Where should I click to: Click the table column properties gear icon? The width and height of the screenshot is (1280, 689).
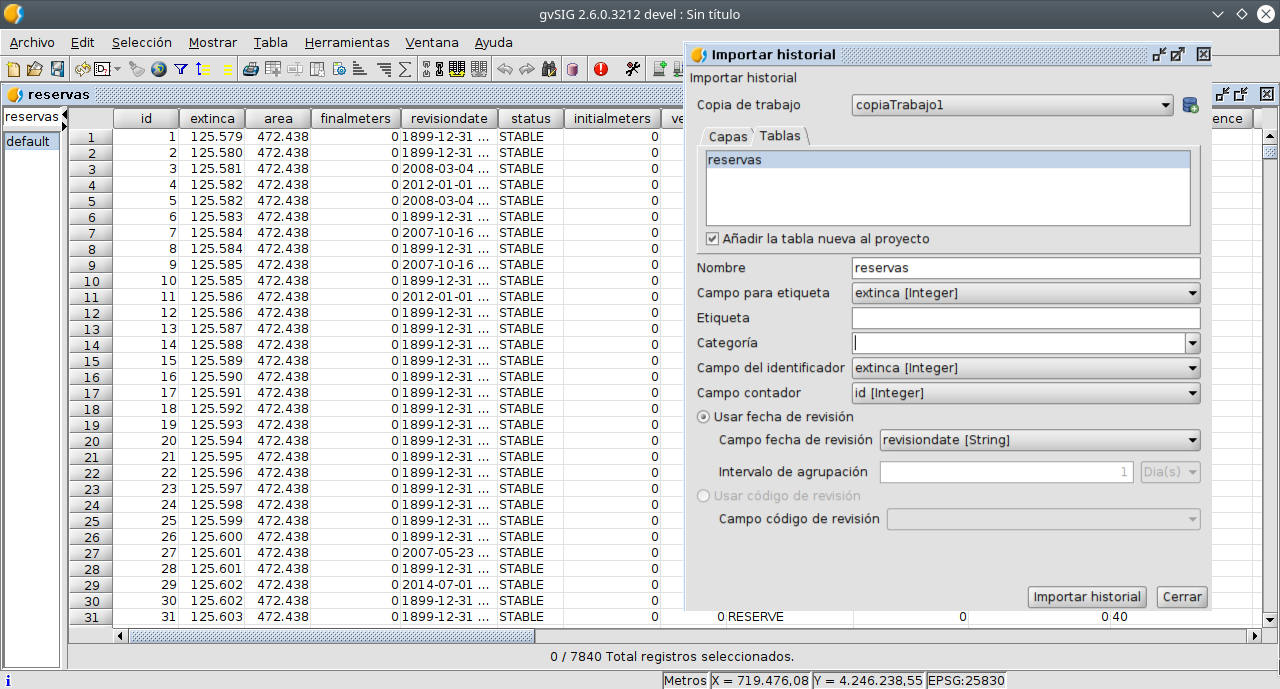point(339,69)
